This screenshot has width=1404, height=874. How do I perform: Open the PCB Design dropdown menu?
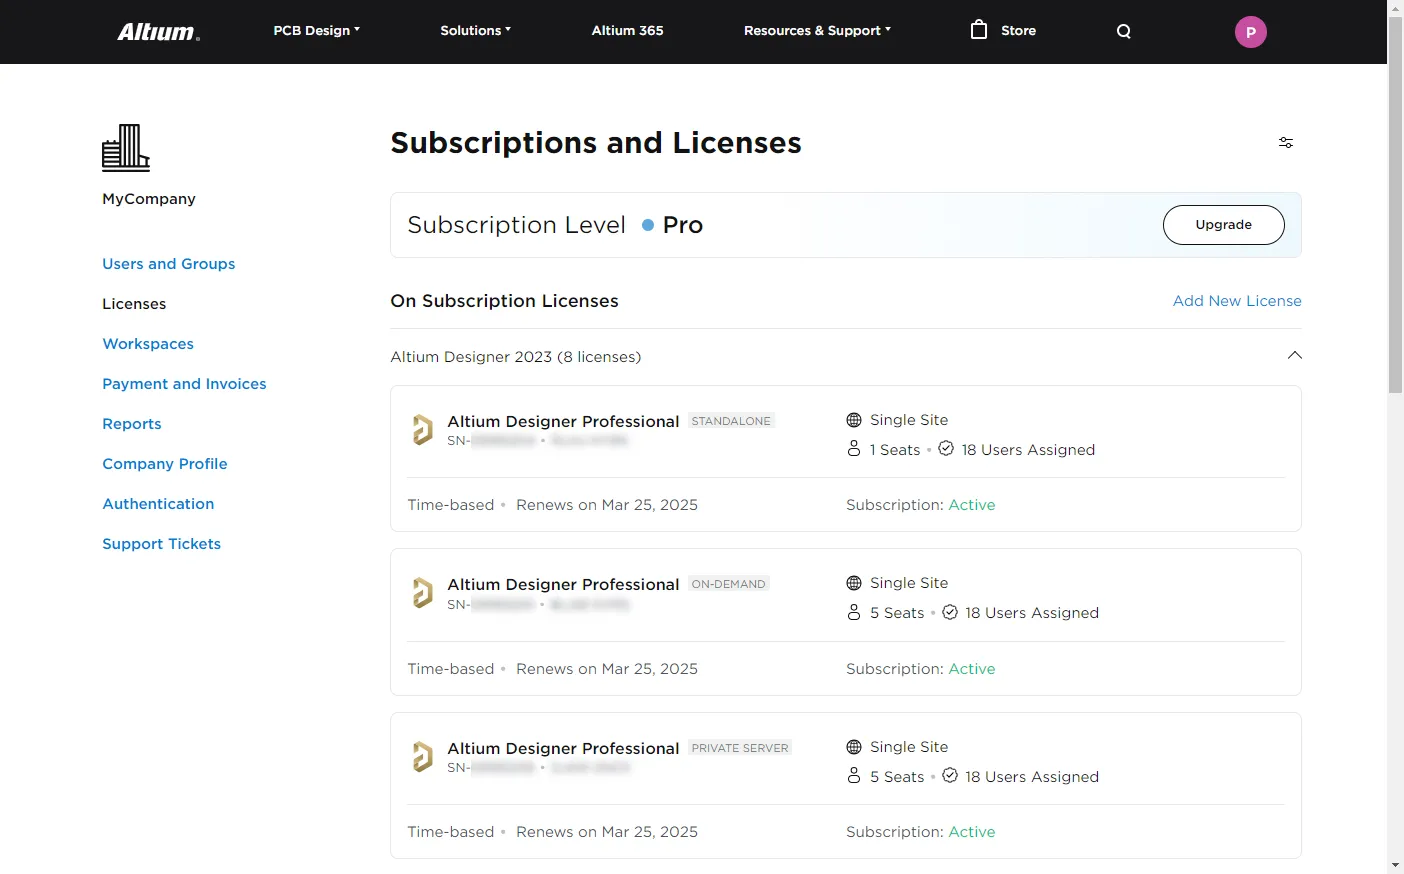click(316, 31)
